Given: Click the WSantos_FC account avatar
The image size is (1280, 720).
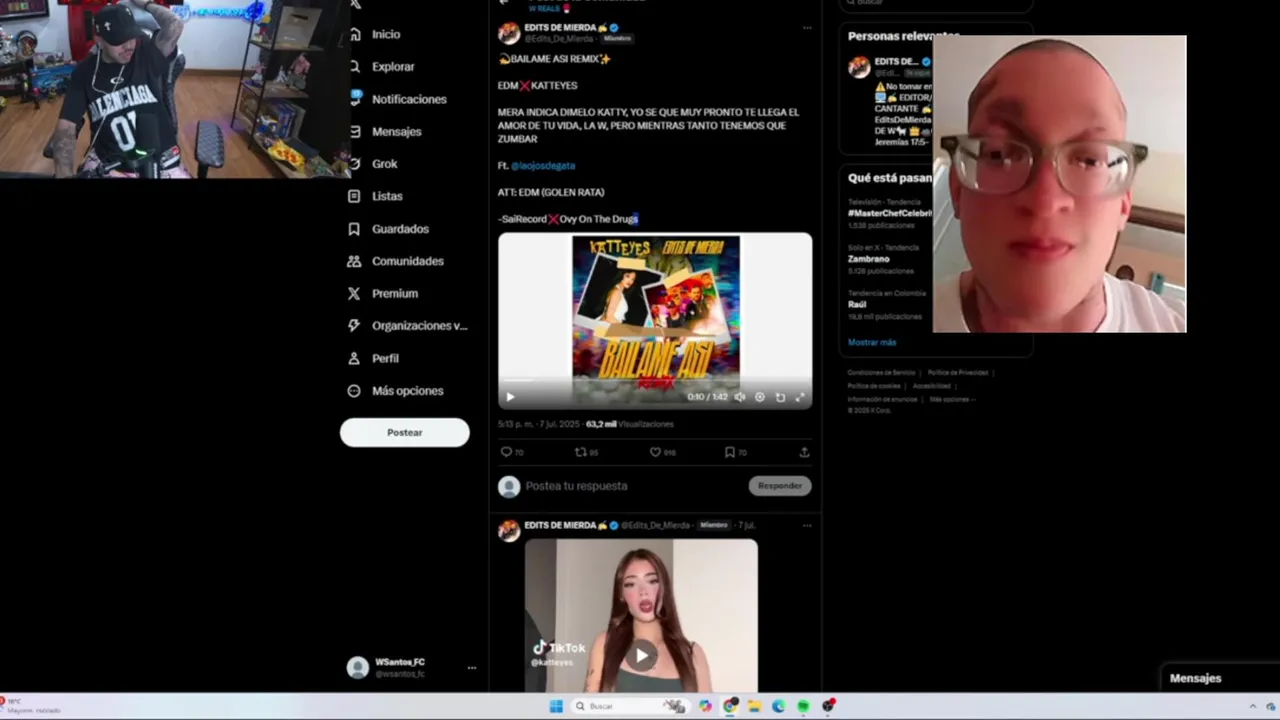Looking at the screenshot, I should (357, 668).
